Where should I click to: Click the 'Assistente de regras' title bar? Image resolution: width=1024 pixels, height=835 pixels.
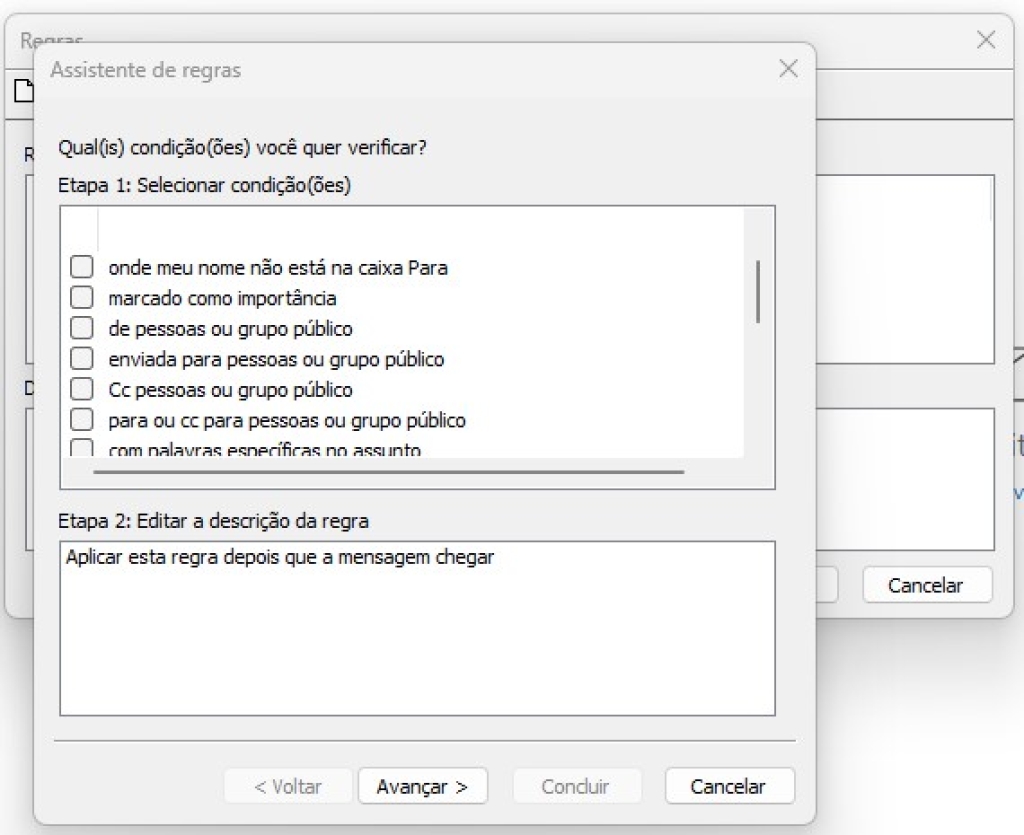click(400, 70)
